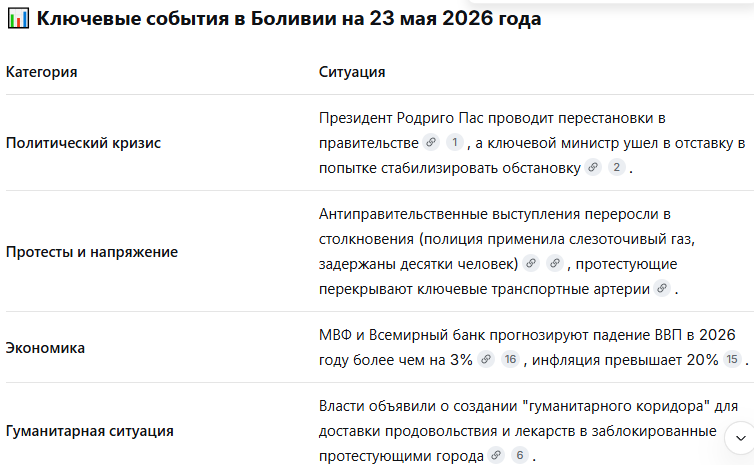Viewport: 754px width, 465px height.
Task: Open citation badge number 16
Action: click(x=510, y=359)
